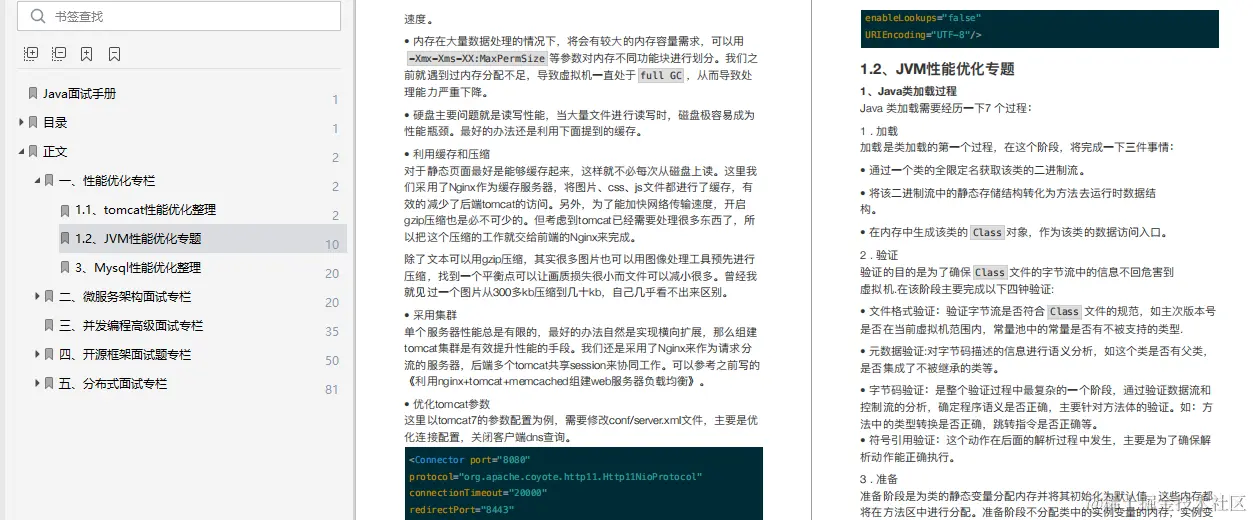1253x520 pixels.
Task: Click the subheading 1、Java类加载过程
Action: pyautogui.click(x=908, y=92)
